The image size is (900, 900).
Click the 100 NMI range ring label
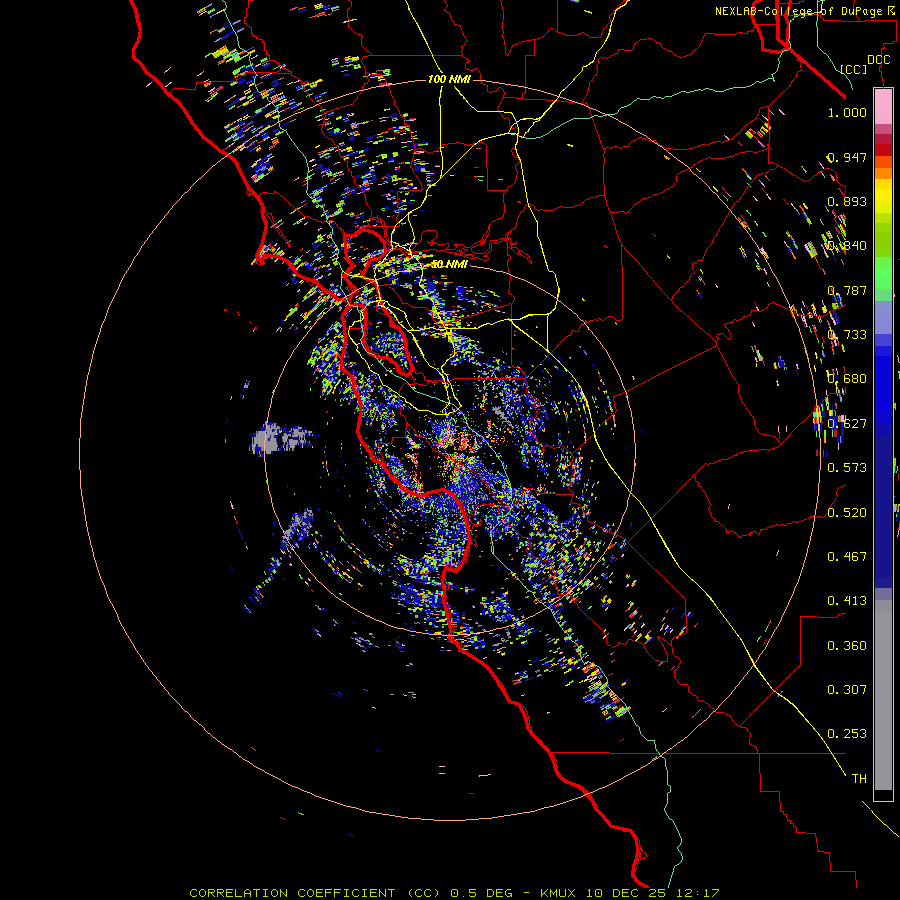[449, 79]
